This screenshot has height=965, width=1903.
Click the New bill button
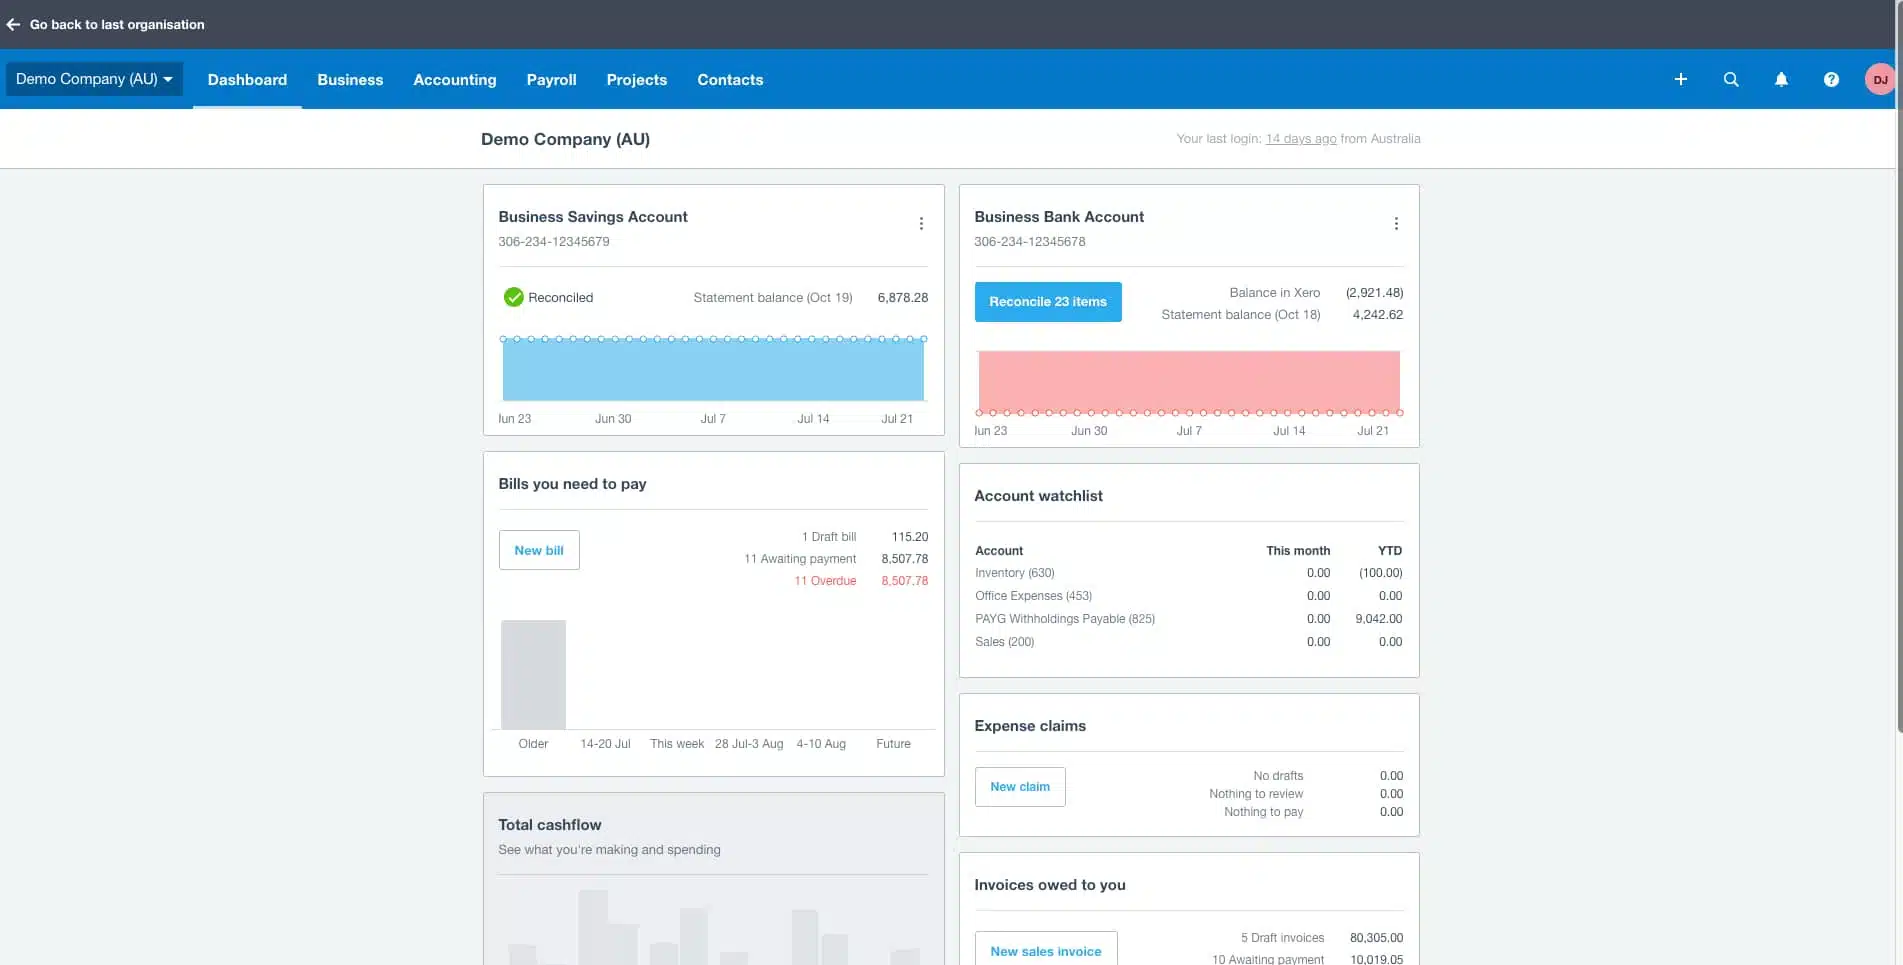coord(538,550)
